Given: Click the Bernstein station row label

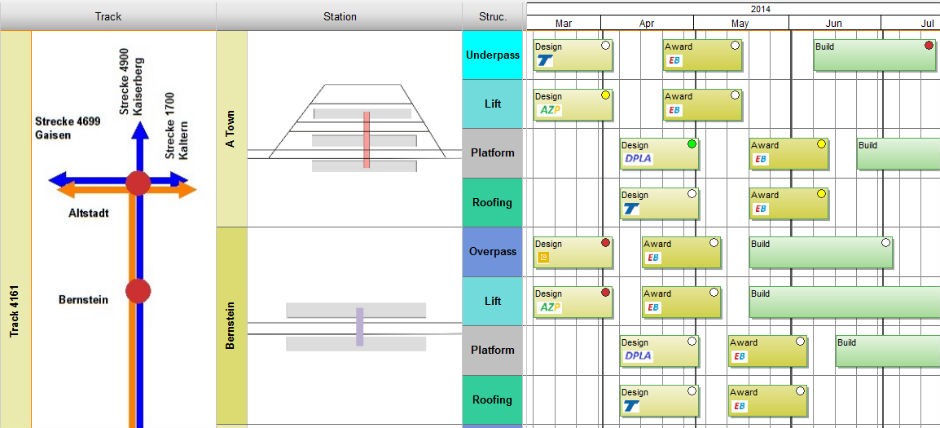Looking at the screenshot, I should [231, 325].
